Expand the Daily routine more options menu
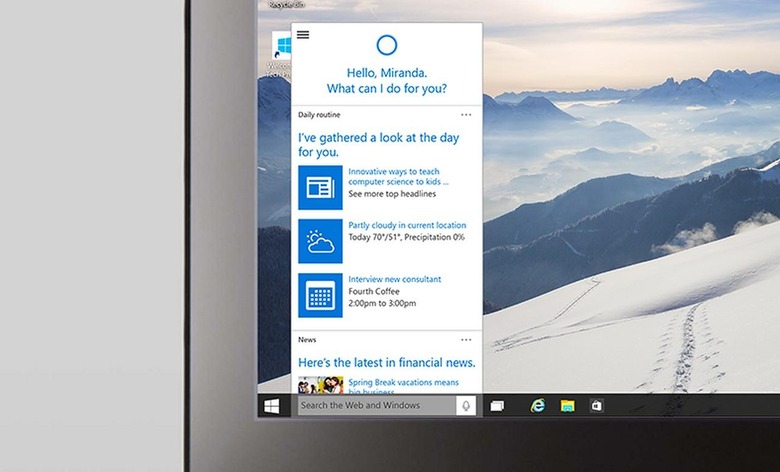Screen dimensions: 780x472 (466, 115)
